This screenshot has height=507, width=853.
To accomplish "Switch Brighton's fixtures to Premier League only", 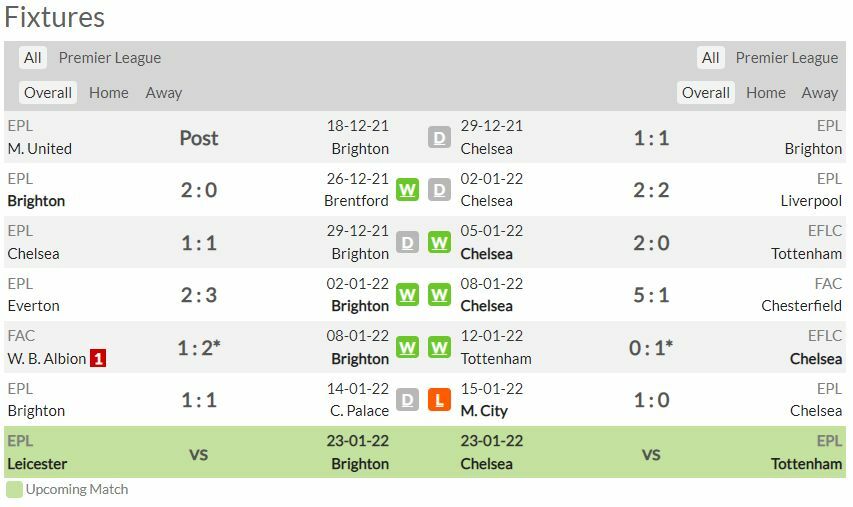I will pos(110,58).
